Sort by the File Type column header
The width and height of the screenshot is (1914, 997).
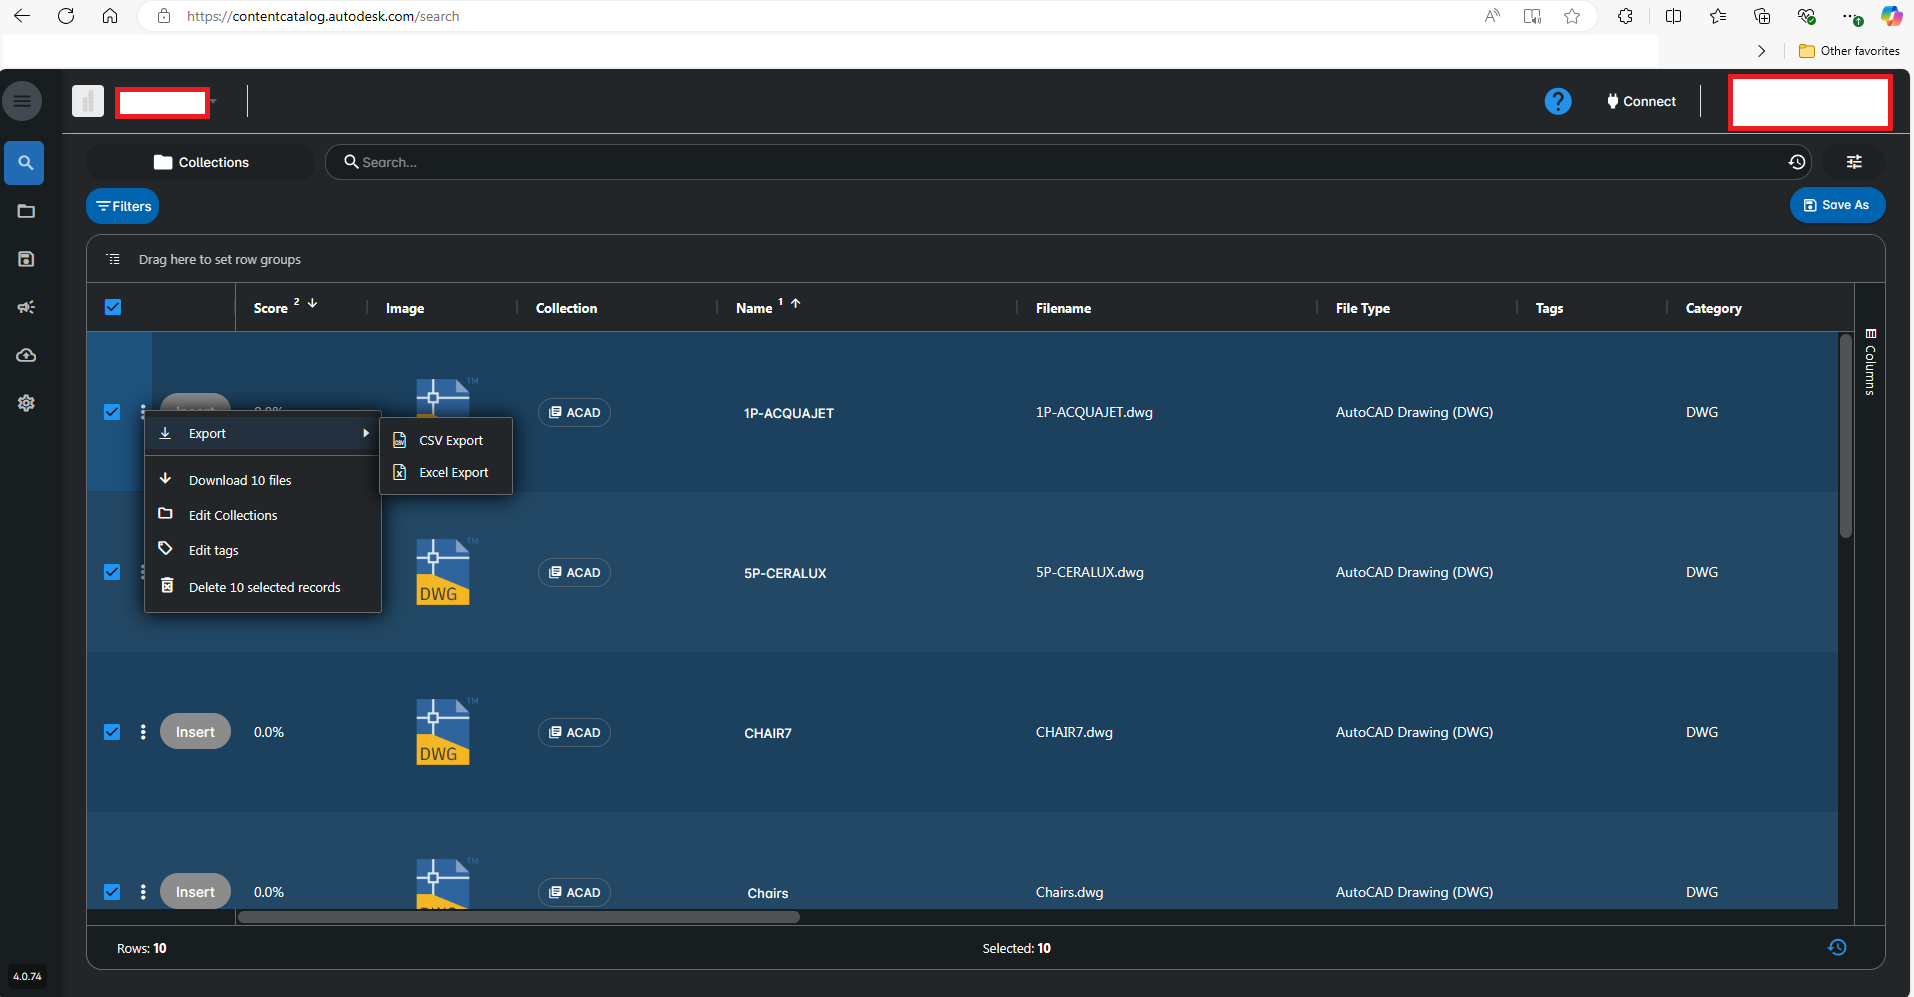point(1363,308)
